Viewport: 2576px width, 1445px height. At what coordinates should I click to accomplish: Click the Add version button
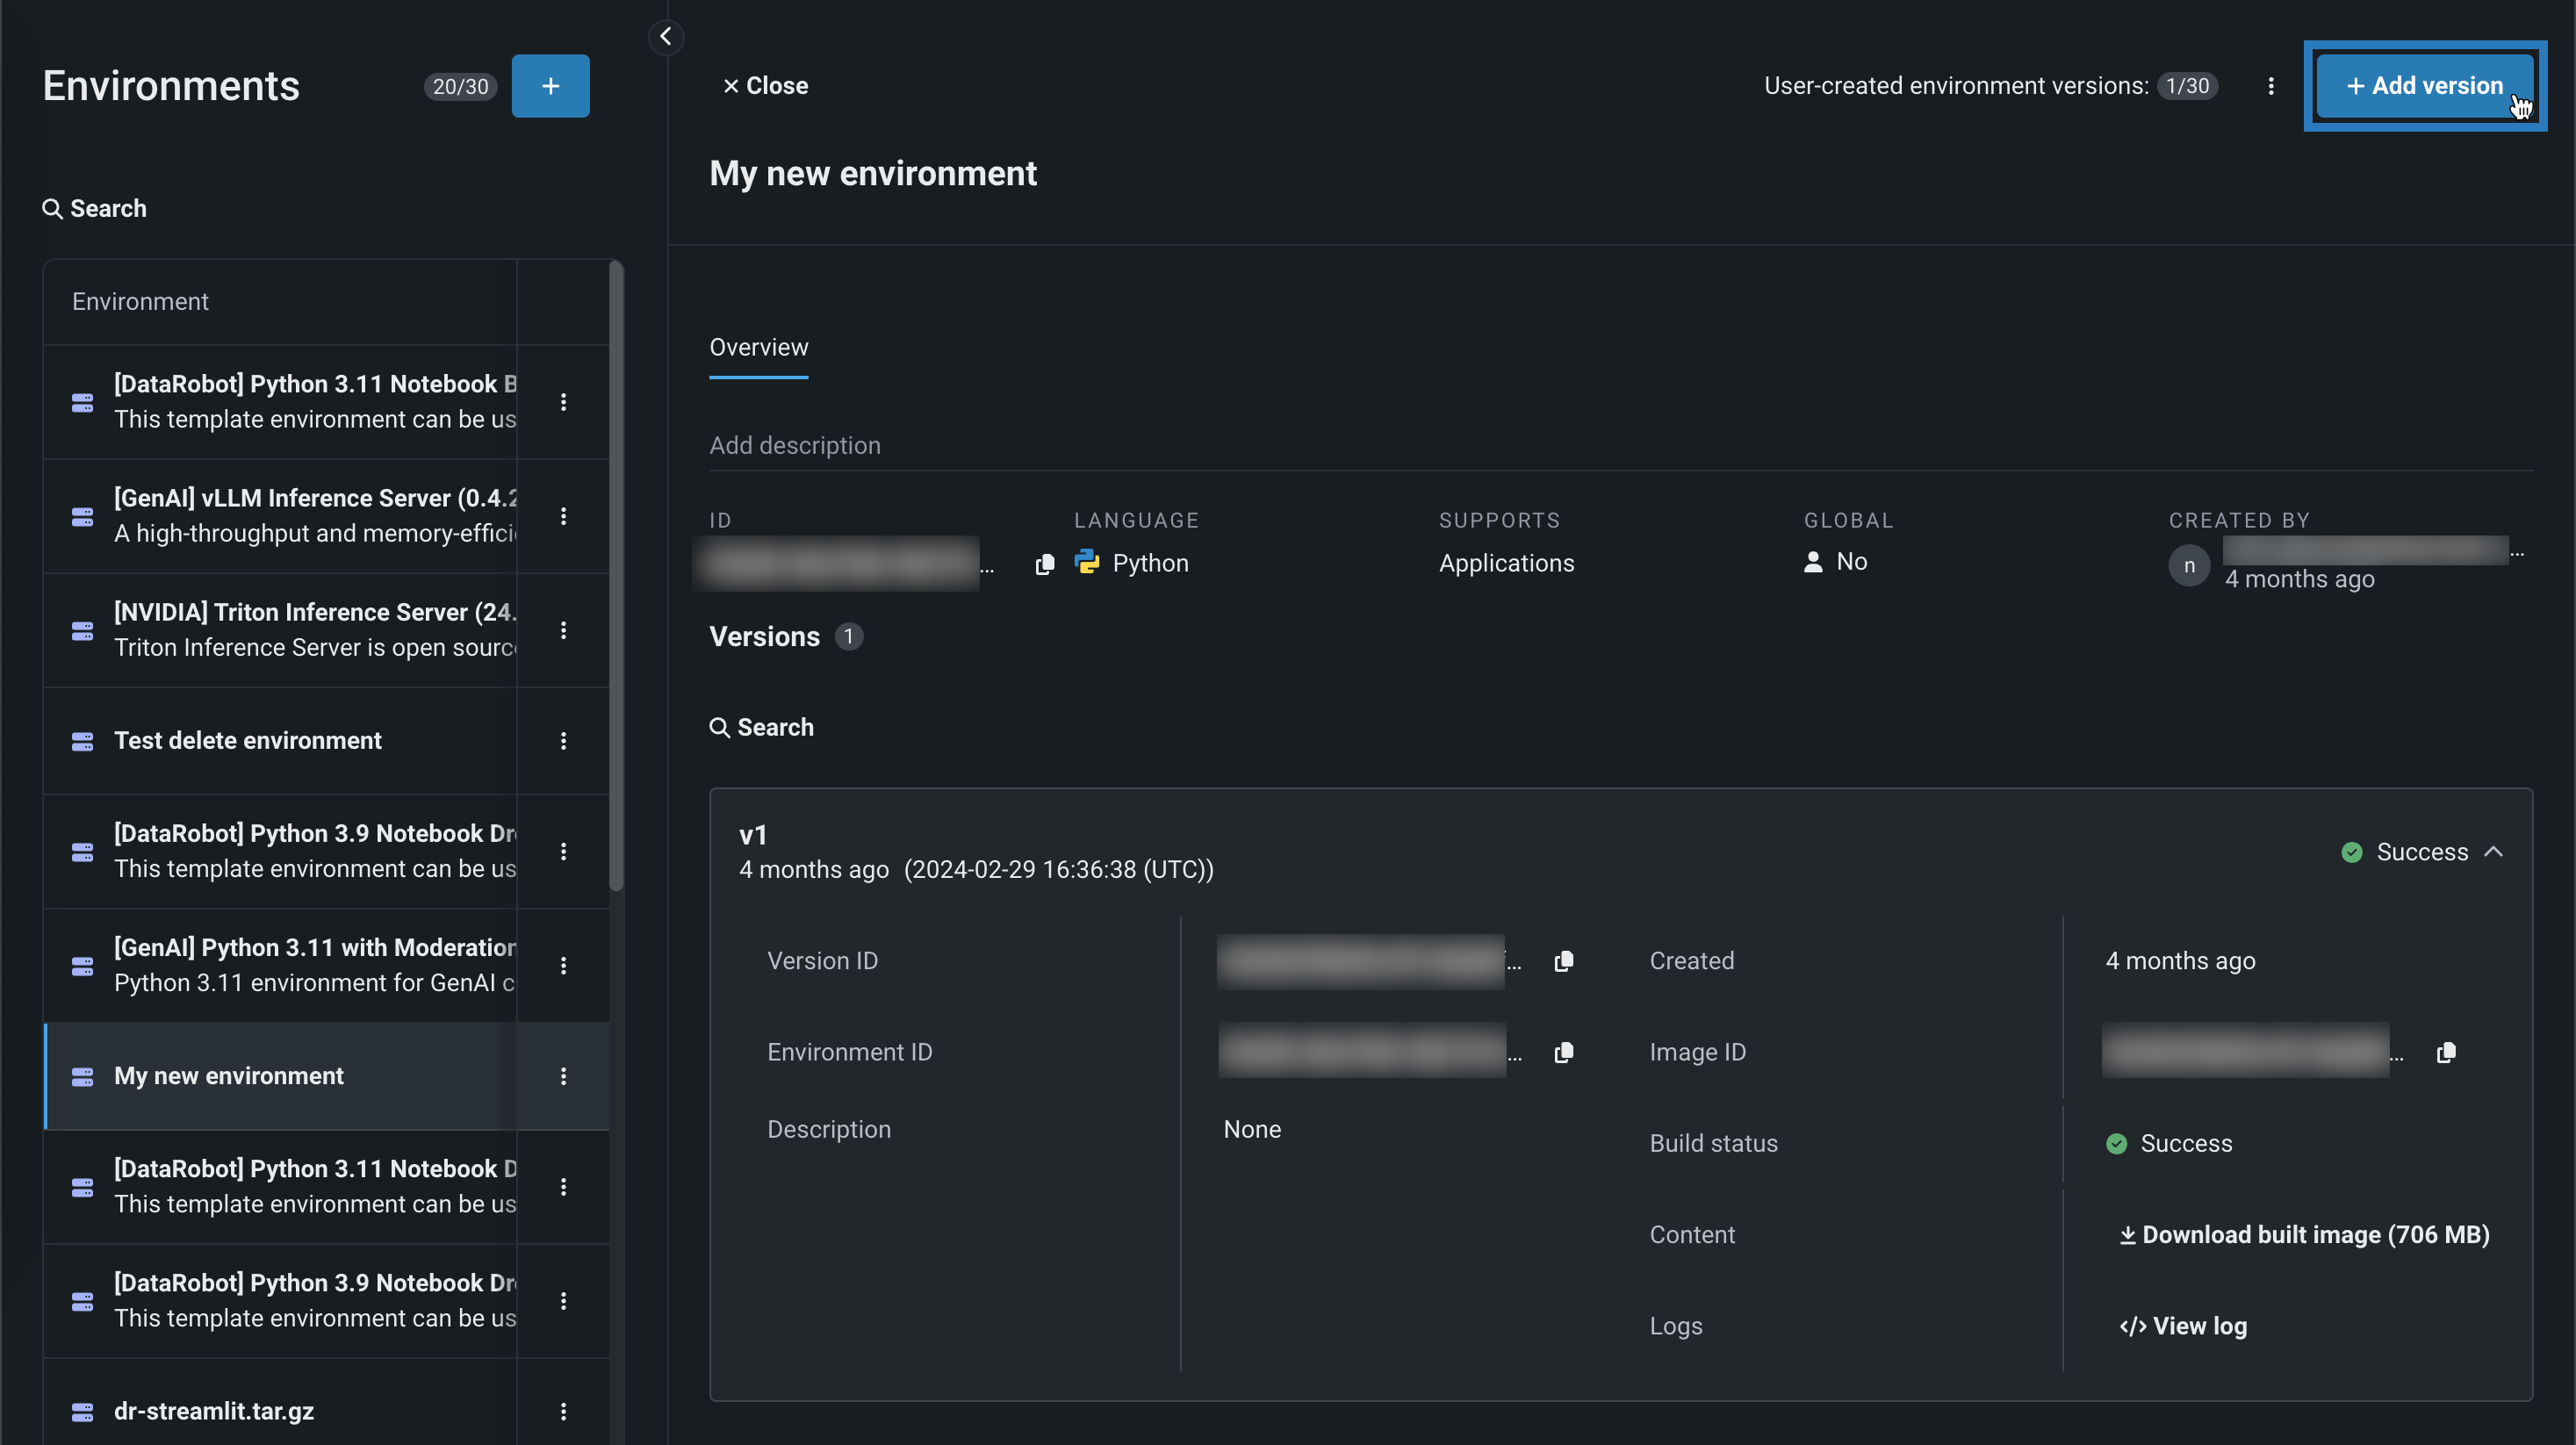[2424, 86]
